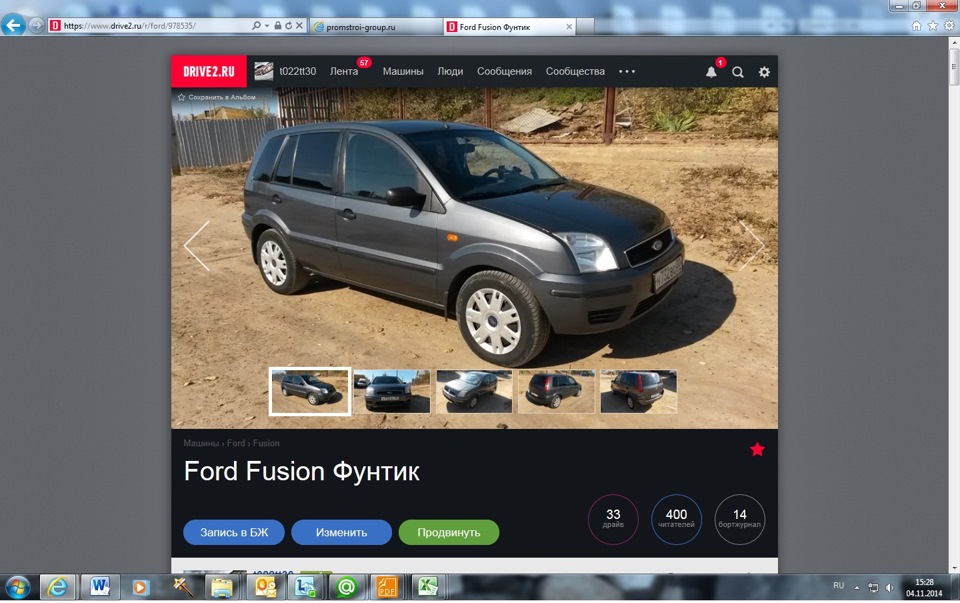Select the fifth thumbnail, rear view
The width and height of the screenshot is (960, 603).
(639, 391)
